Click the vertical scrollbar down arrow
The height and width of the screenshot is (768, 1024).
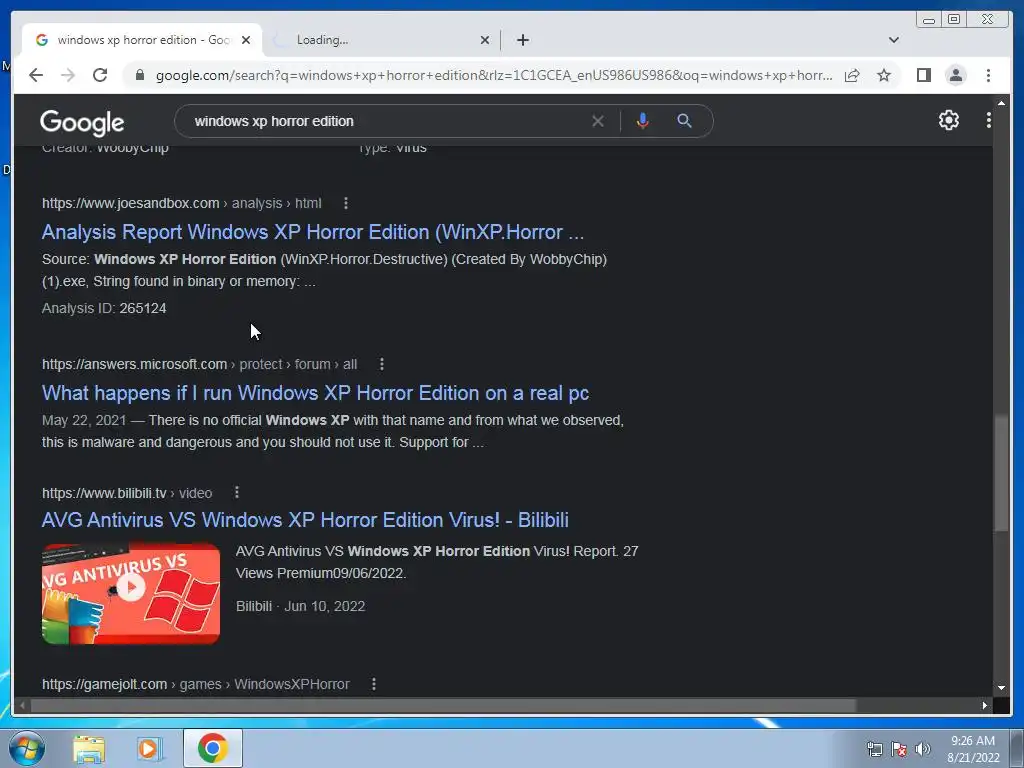click(1001, 688)
